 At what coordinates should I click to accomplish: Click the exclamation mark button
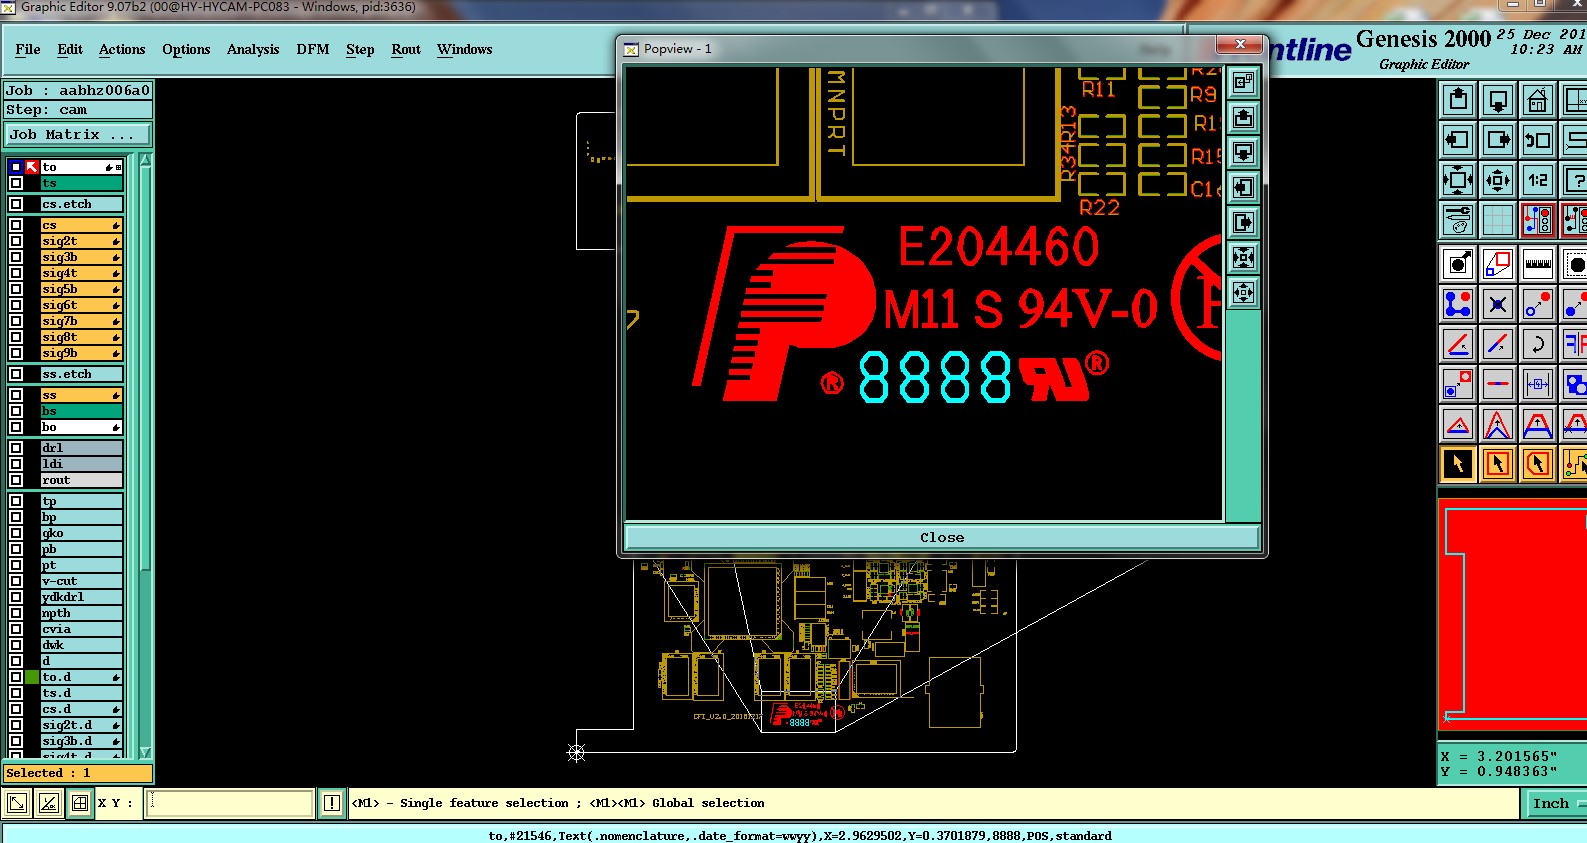(x=332, y=803)
